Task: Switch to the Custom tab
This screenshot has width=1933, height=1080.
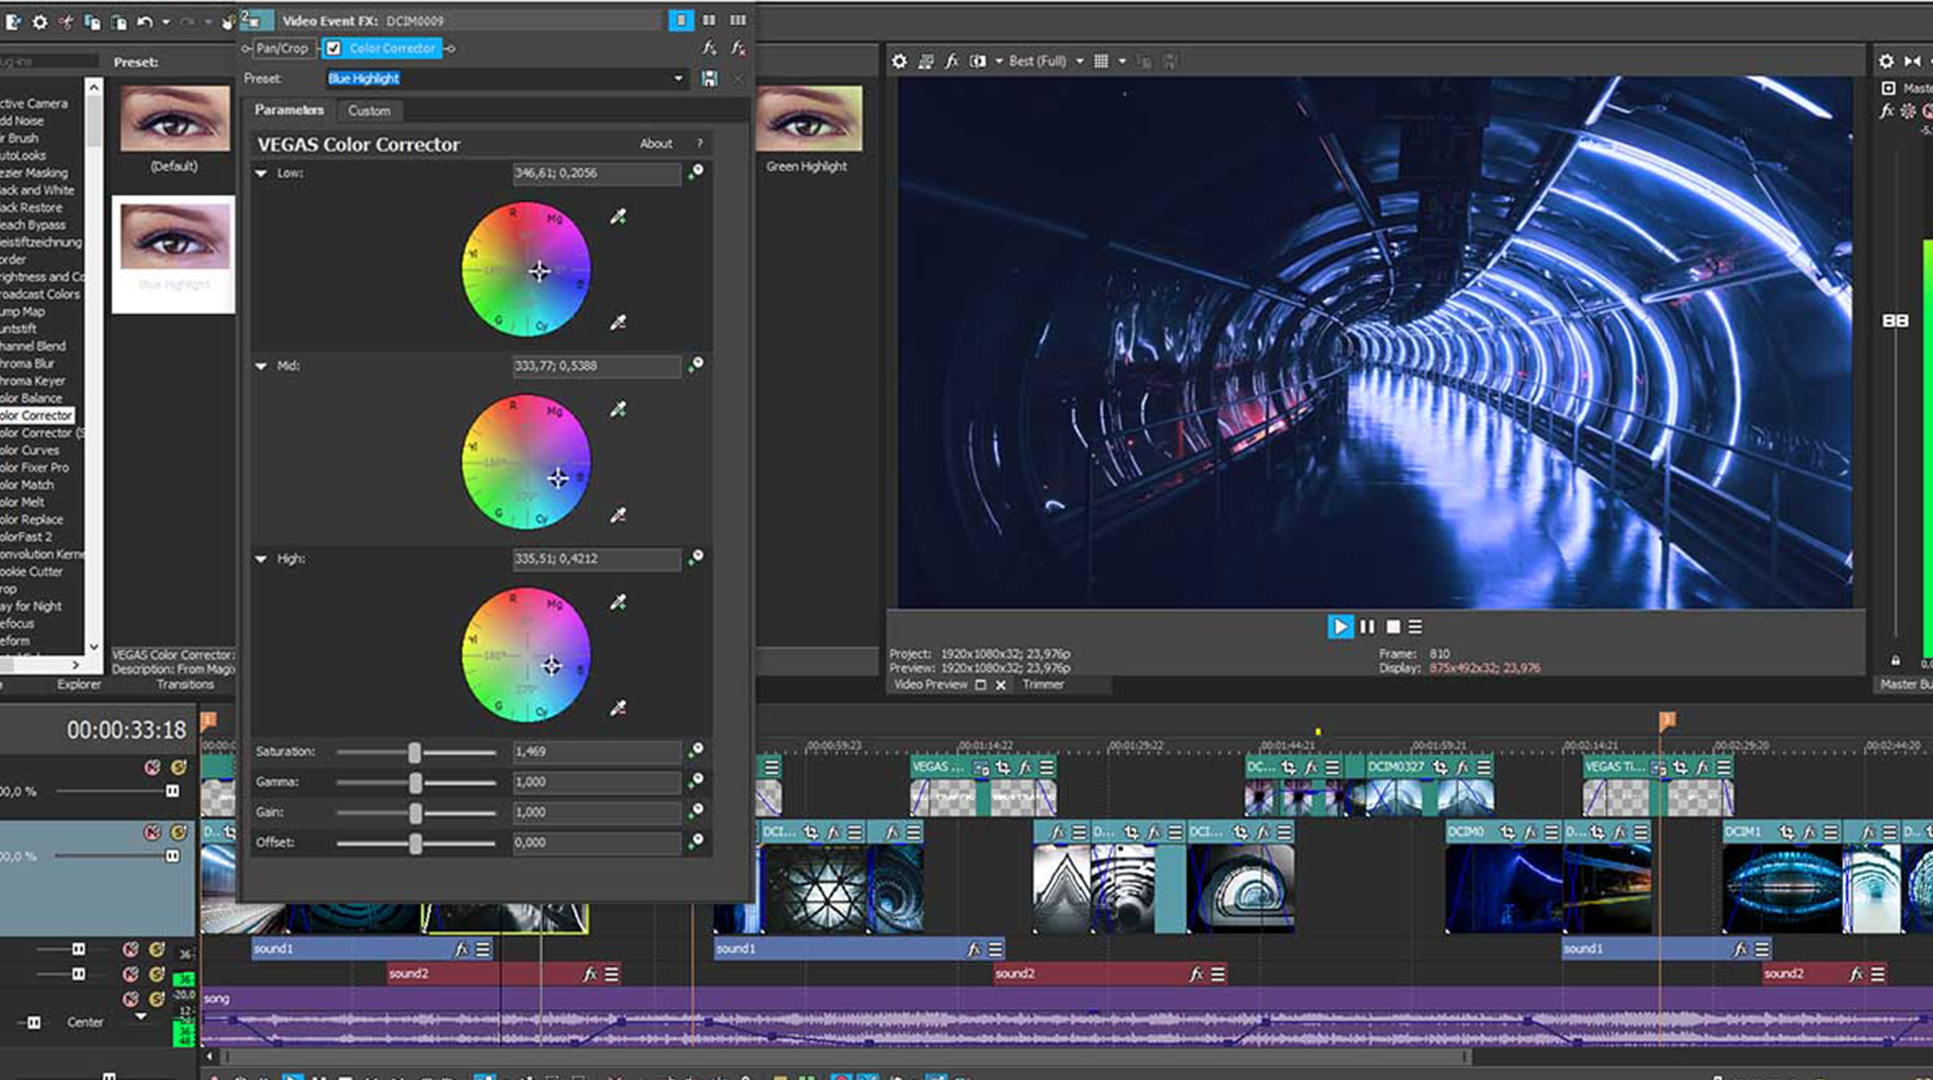Action: (x=370, y=111)
